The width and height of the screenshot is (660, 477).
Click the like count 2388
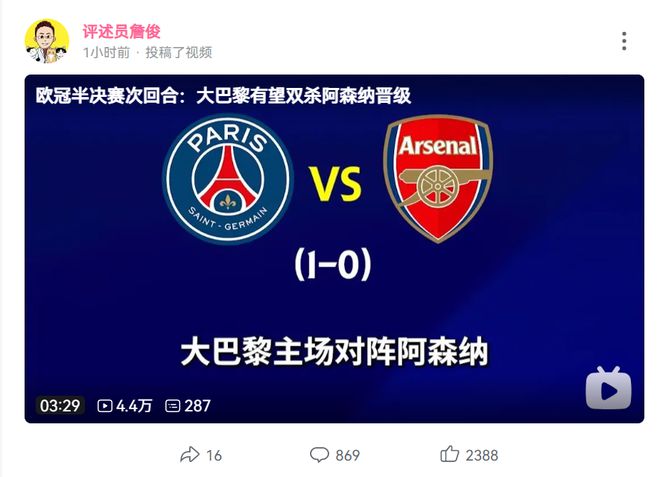[x=481, y=455]
